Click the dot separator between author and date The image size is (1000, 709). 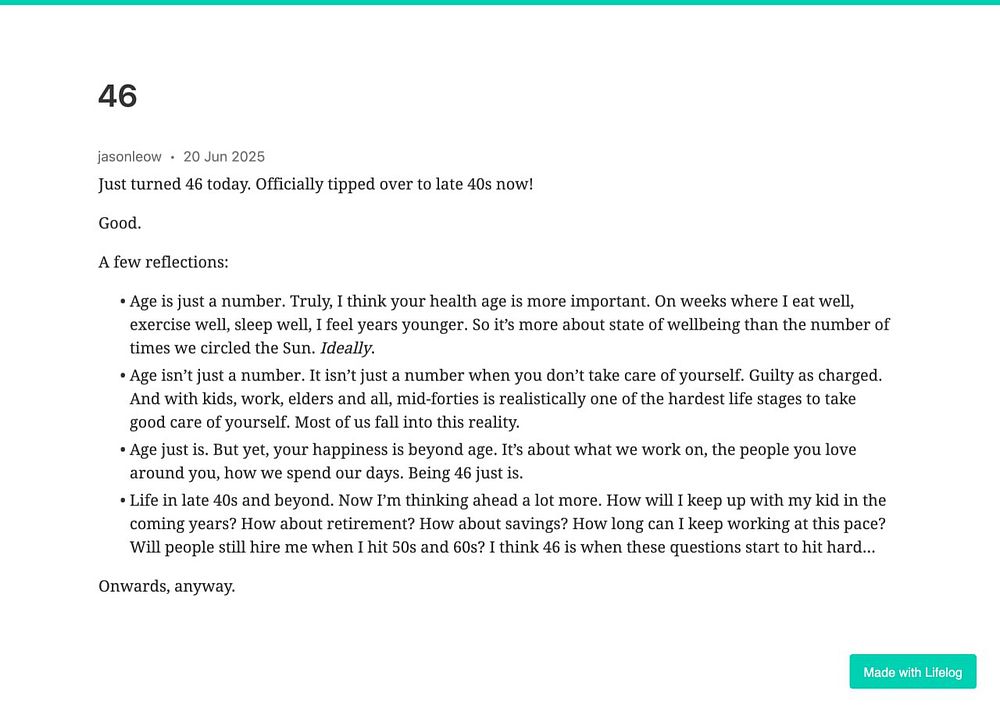tap(172, 157)
